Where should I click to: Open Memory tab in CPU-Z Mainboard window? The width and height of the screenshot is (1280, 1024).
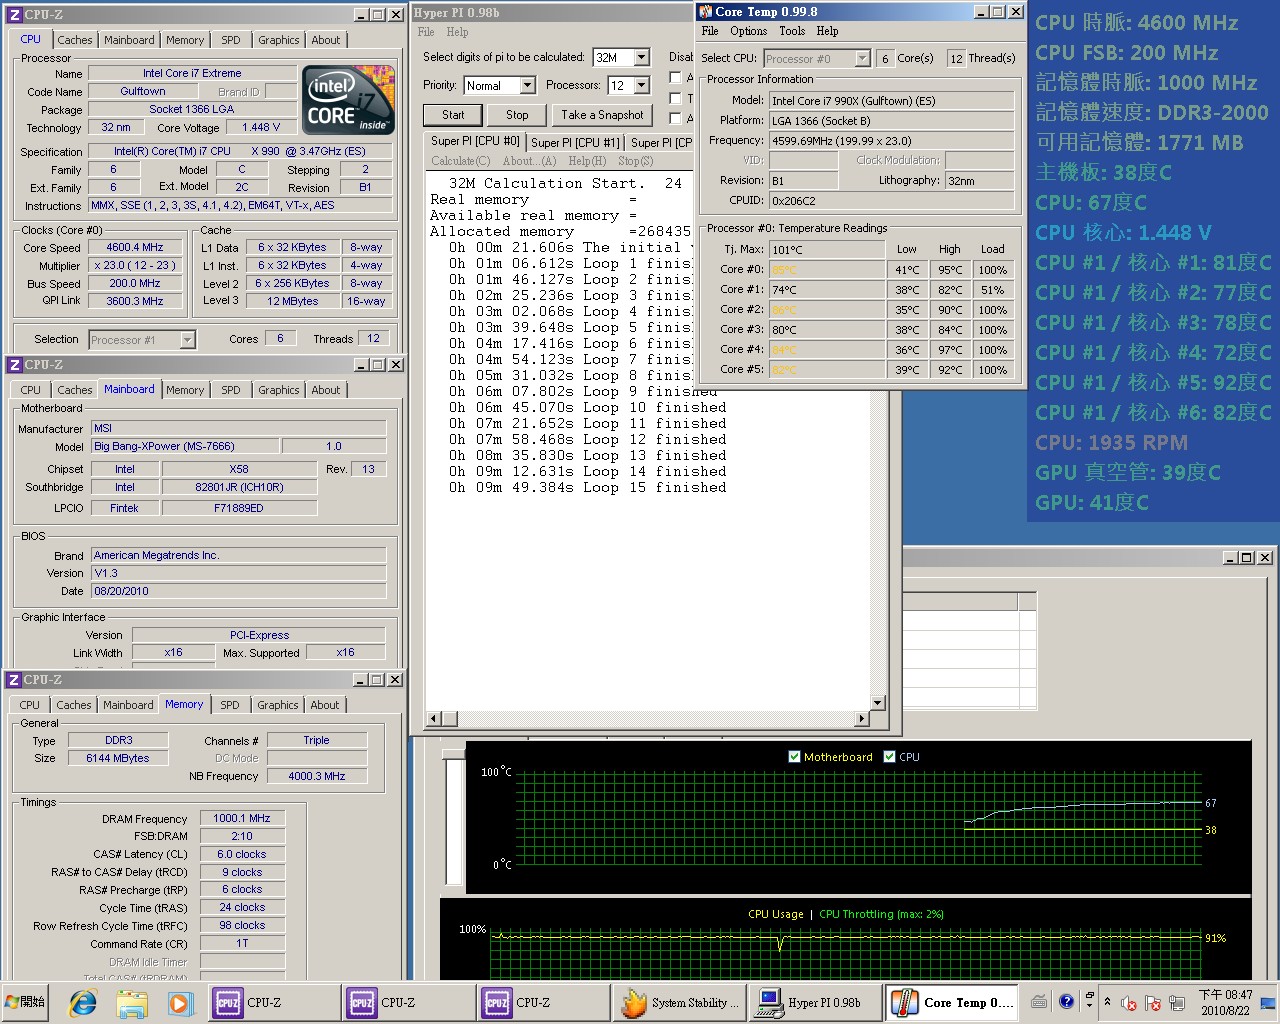185,390
